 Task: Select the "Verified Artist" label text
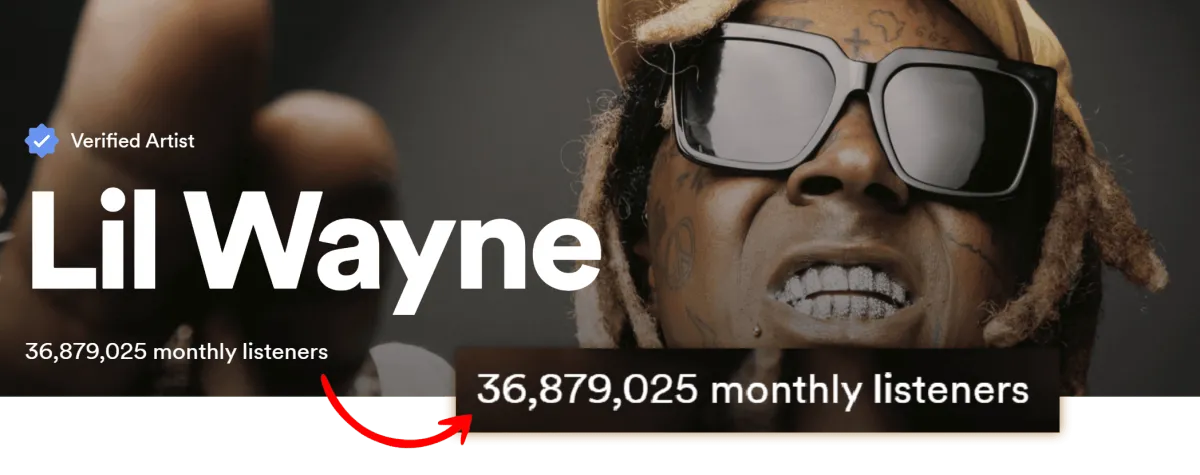pos(133,141)
